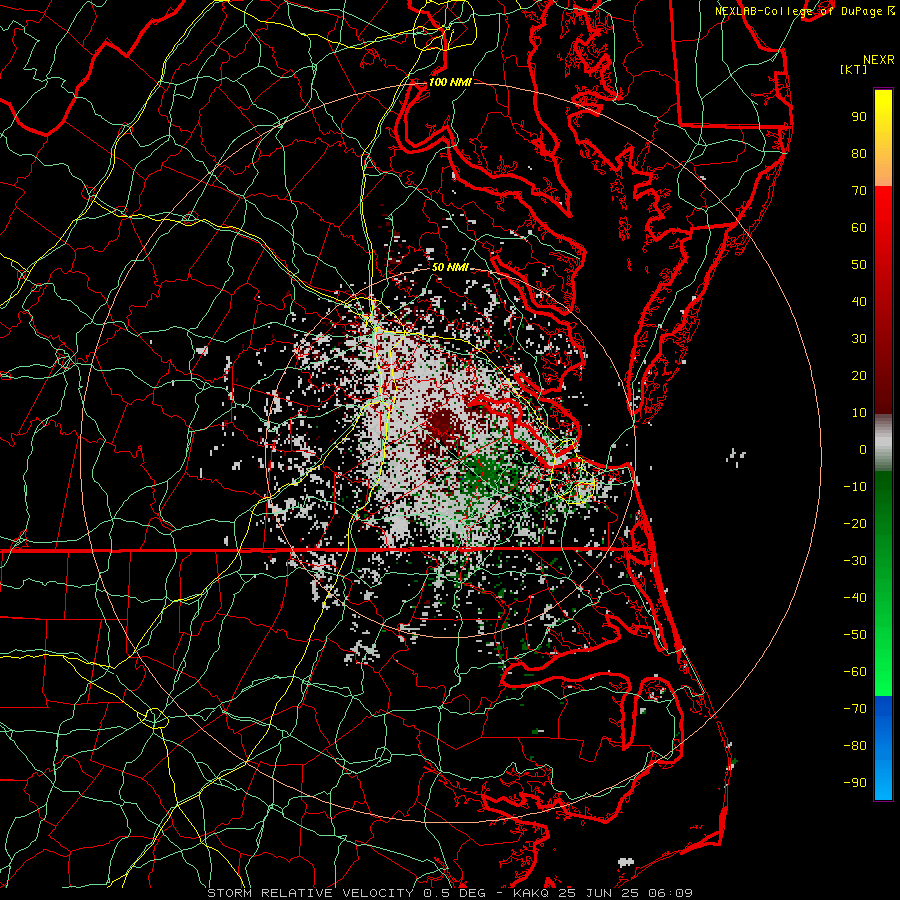Screen dimensions: 900x900
Task: Click the positive 80 knot scale label
Action: tap(859, 153)
